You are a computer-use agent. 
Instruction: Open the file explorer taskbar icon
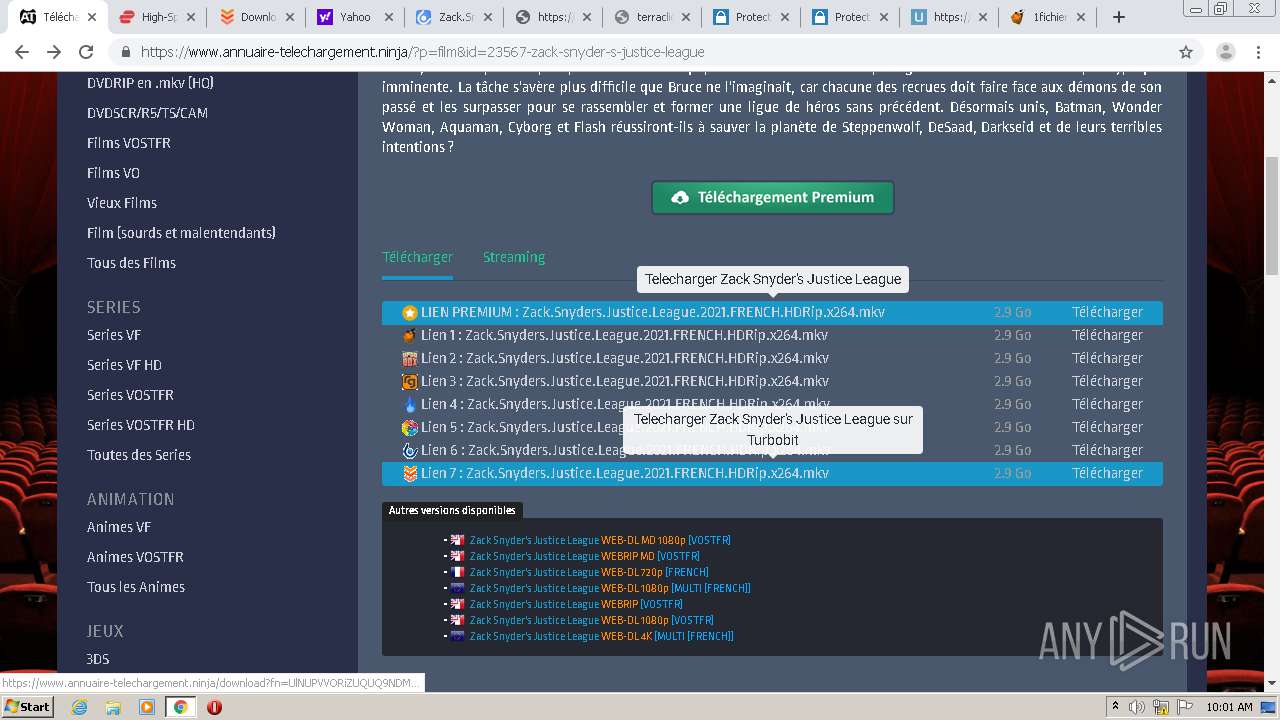[x=113, y=707]
